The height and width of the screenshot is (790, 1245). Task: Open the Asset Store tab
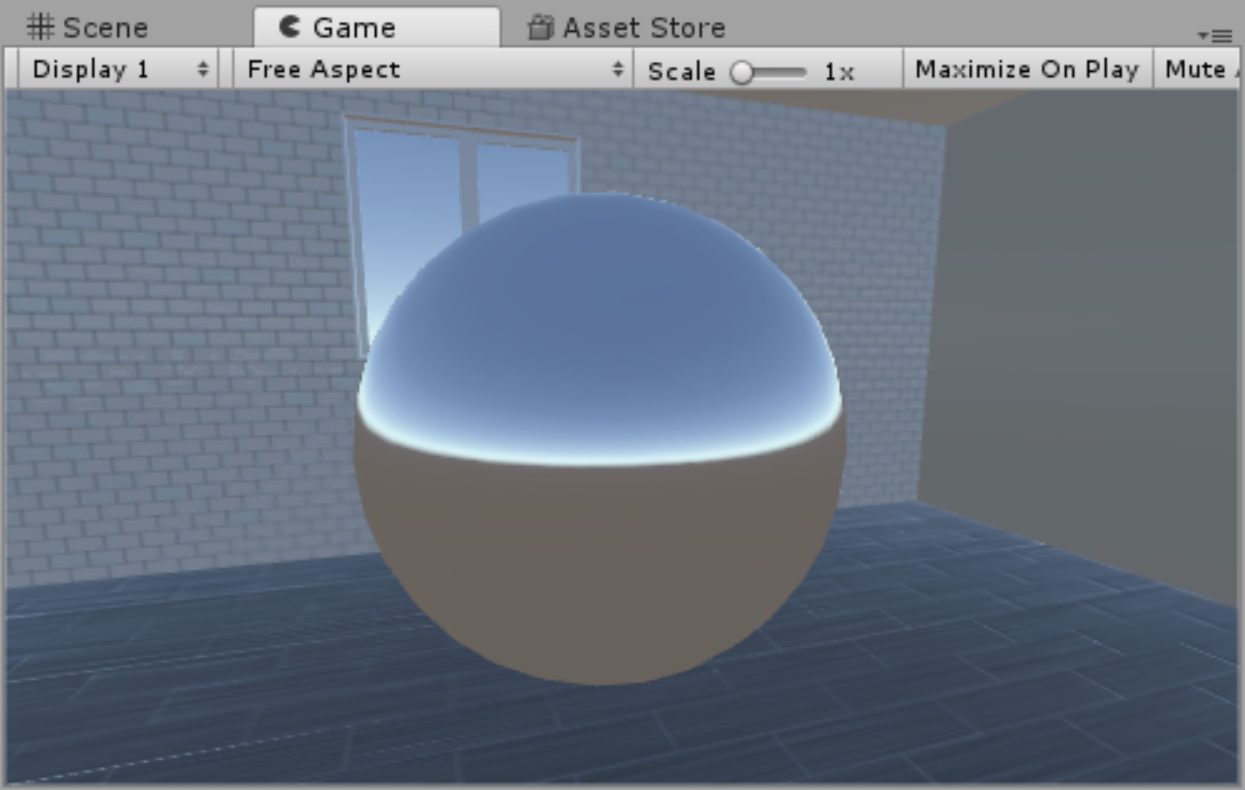tap(626, 27)
